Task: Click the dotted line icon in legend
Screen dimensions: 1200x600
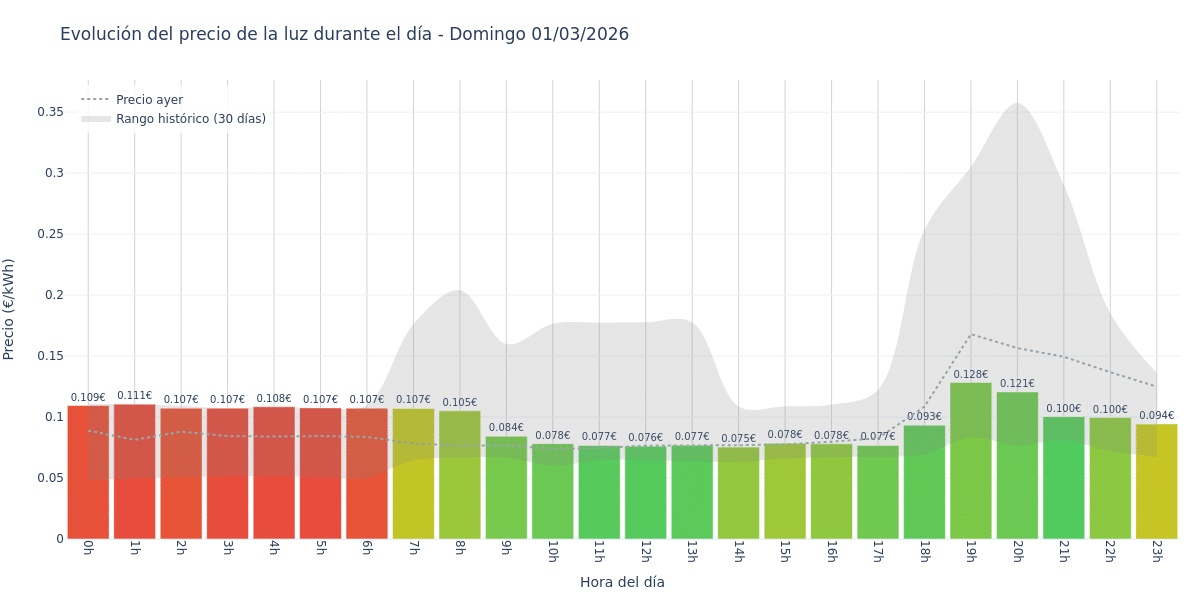Action: click(96, 100)
